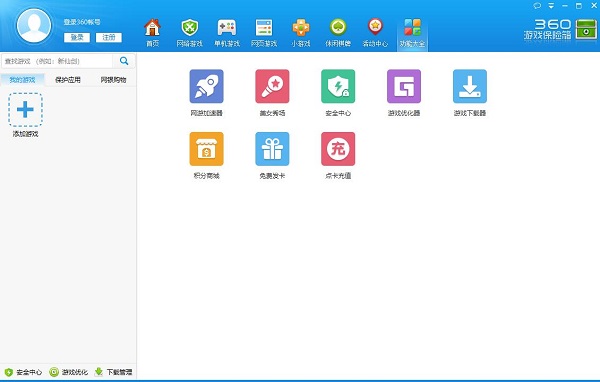Focus the 查找游戏 search field

[57, 61]
